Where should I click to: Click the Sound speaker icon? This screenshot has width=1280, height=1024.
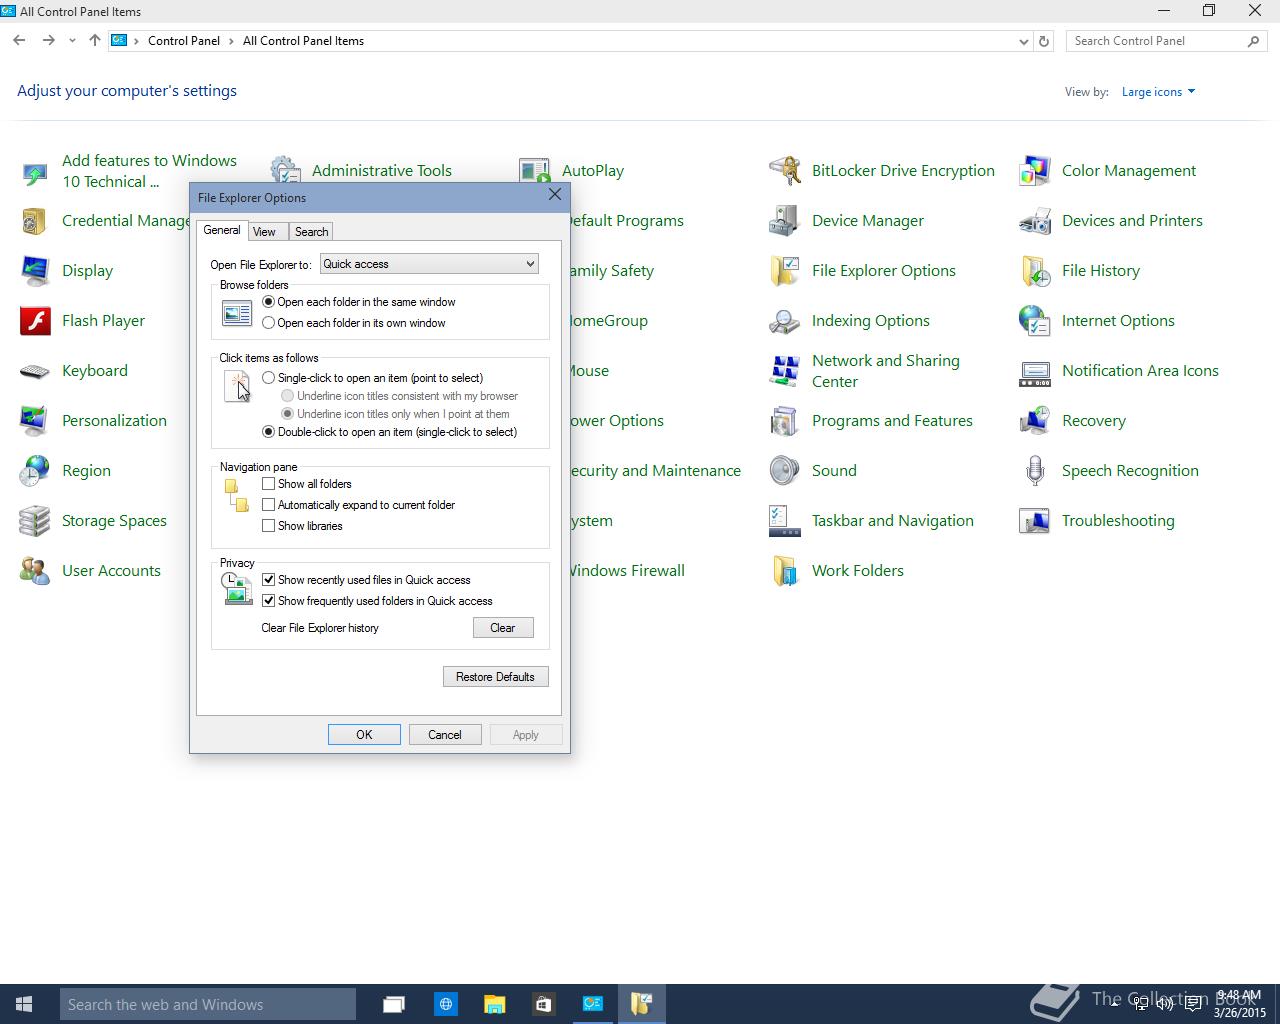784,471
